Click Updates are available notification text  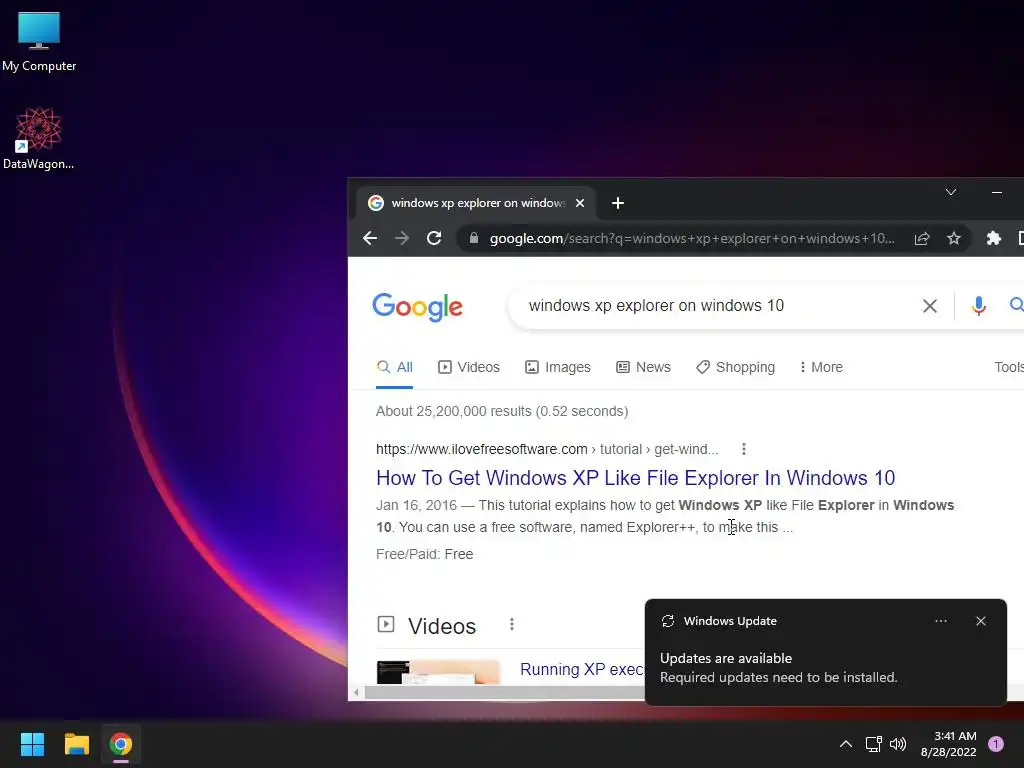tap(726, 658)
